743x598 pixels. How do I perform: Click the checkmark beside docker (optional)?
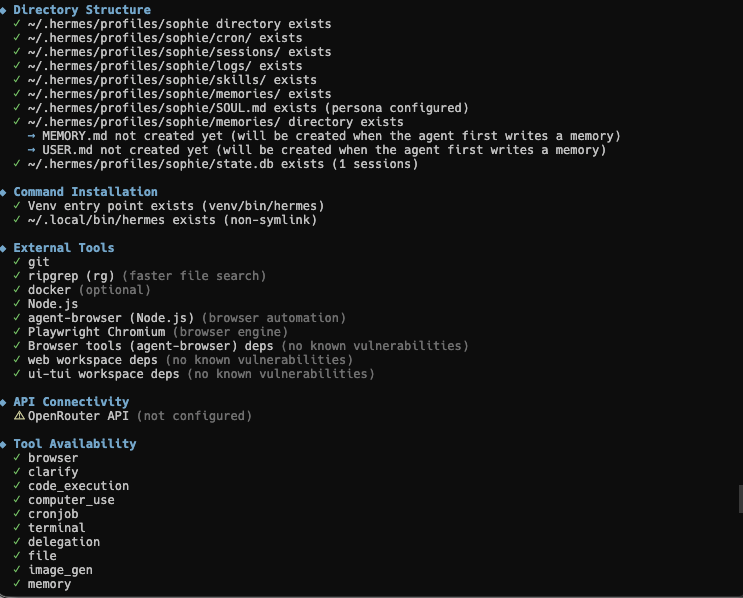click(x=17, y=289)
